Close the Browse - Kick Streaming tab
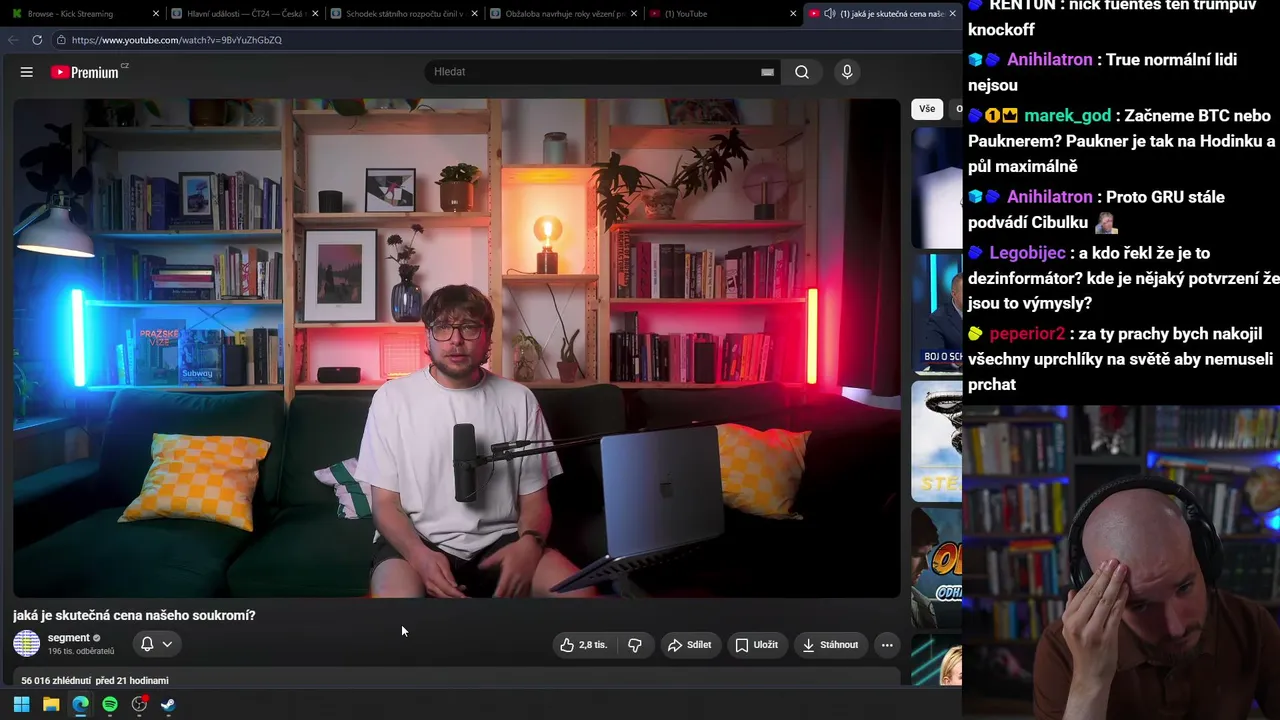1280x720 pixels. click(156, 14)
